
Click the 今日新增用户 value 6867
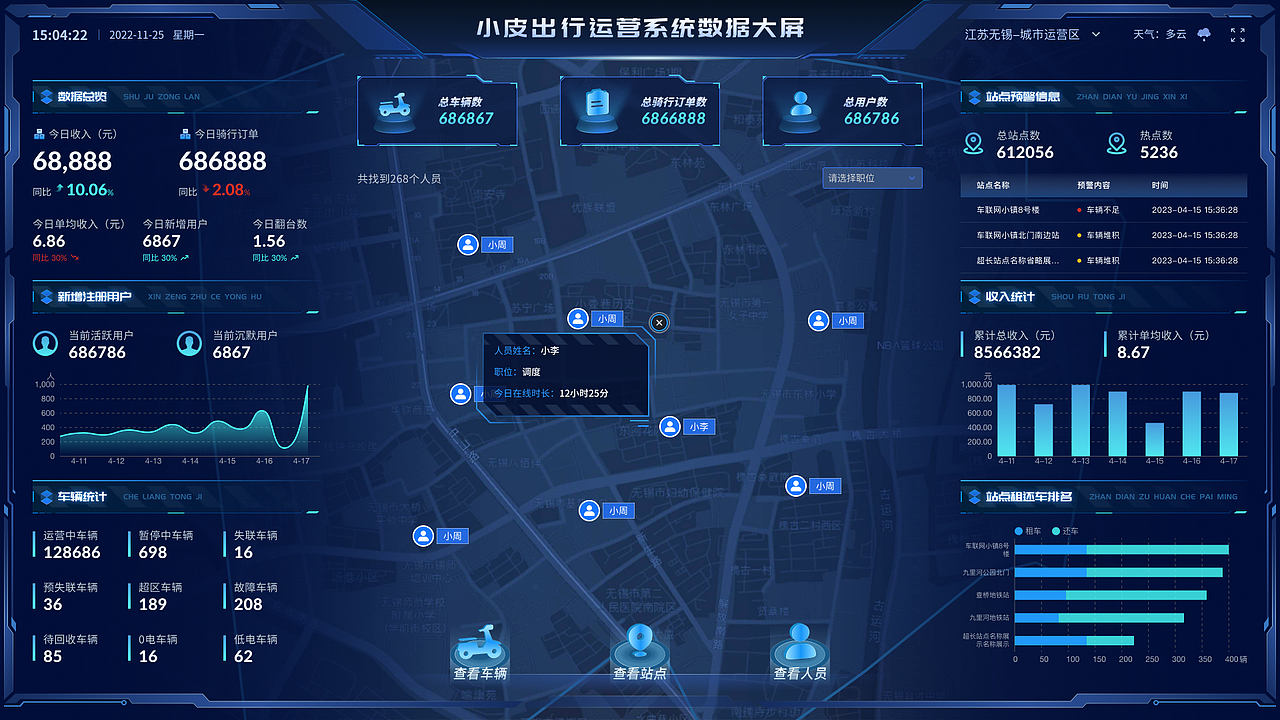coord(161,241)
